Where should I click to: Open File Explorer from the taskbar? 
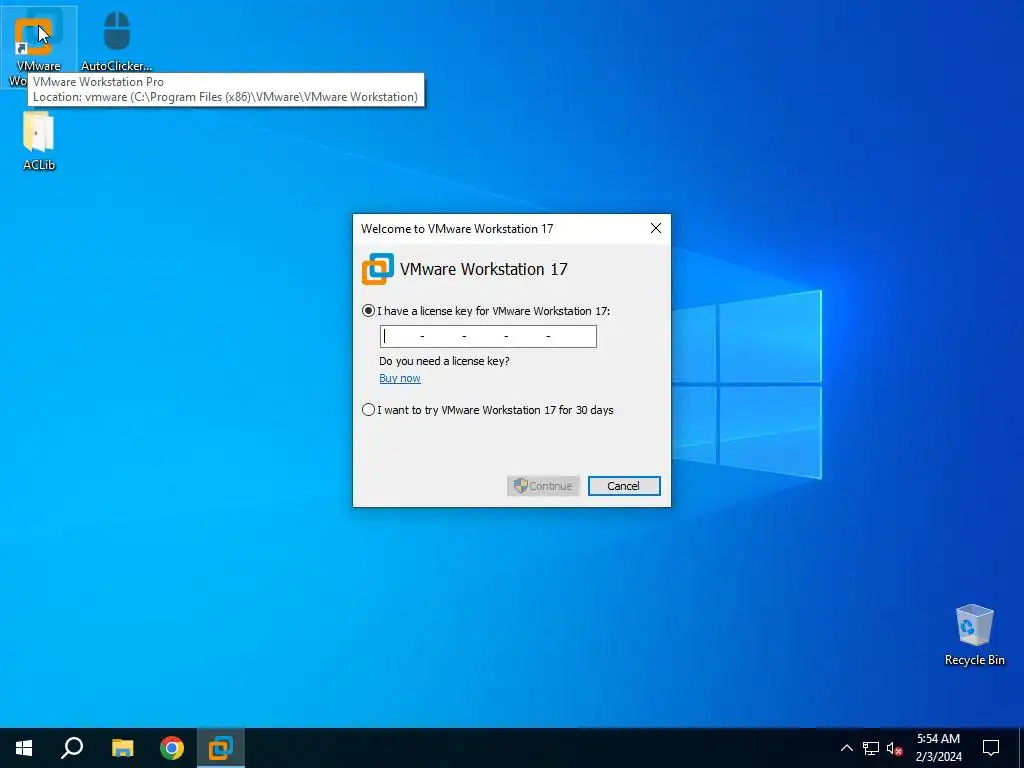(x=122, y=748)
